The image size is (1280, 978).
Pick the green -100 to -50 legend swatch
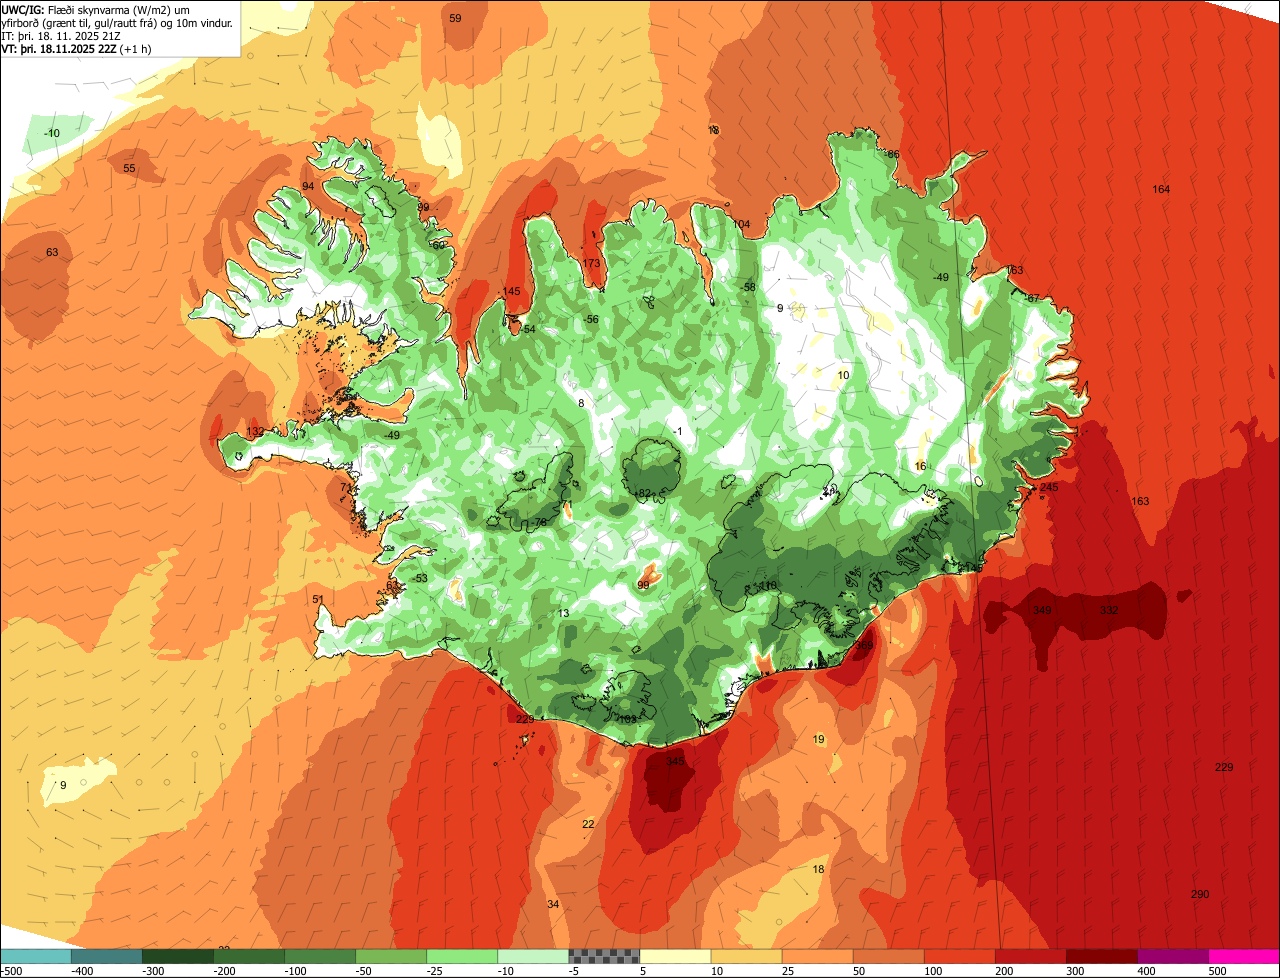tap(319, 956)
